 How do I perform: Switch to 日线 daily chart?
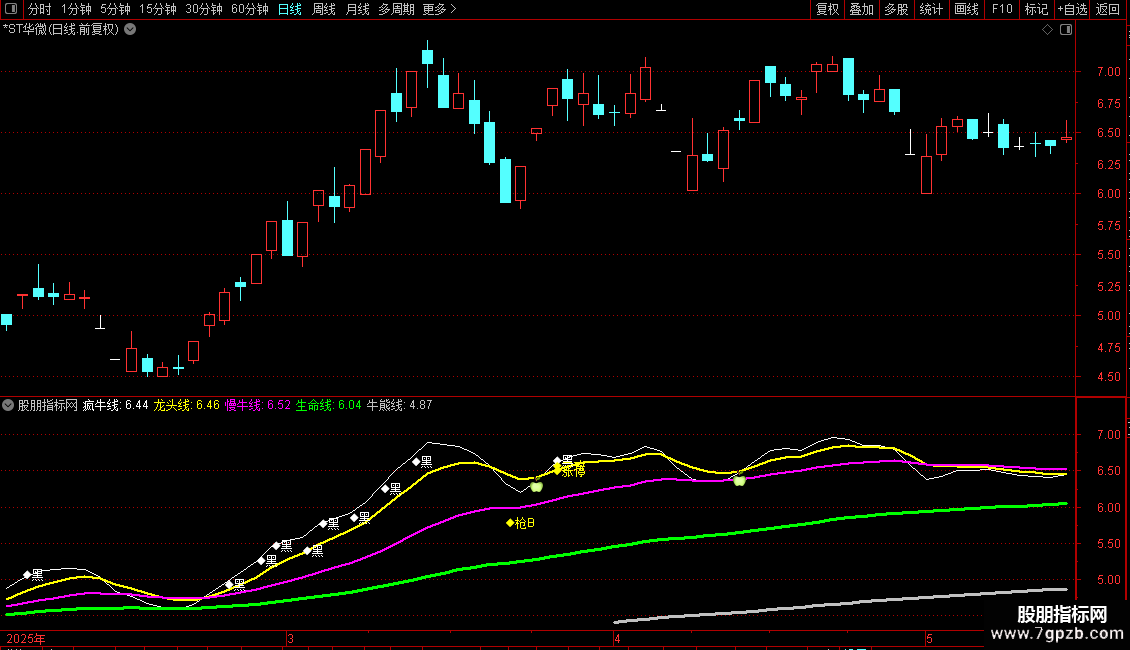tap(290, 9)
